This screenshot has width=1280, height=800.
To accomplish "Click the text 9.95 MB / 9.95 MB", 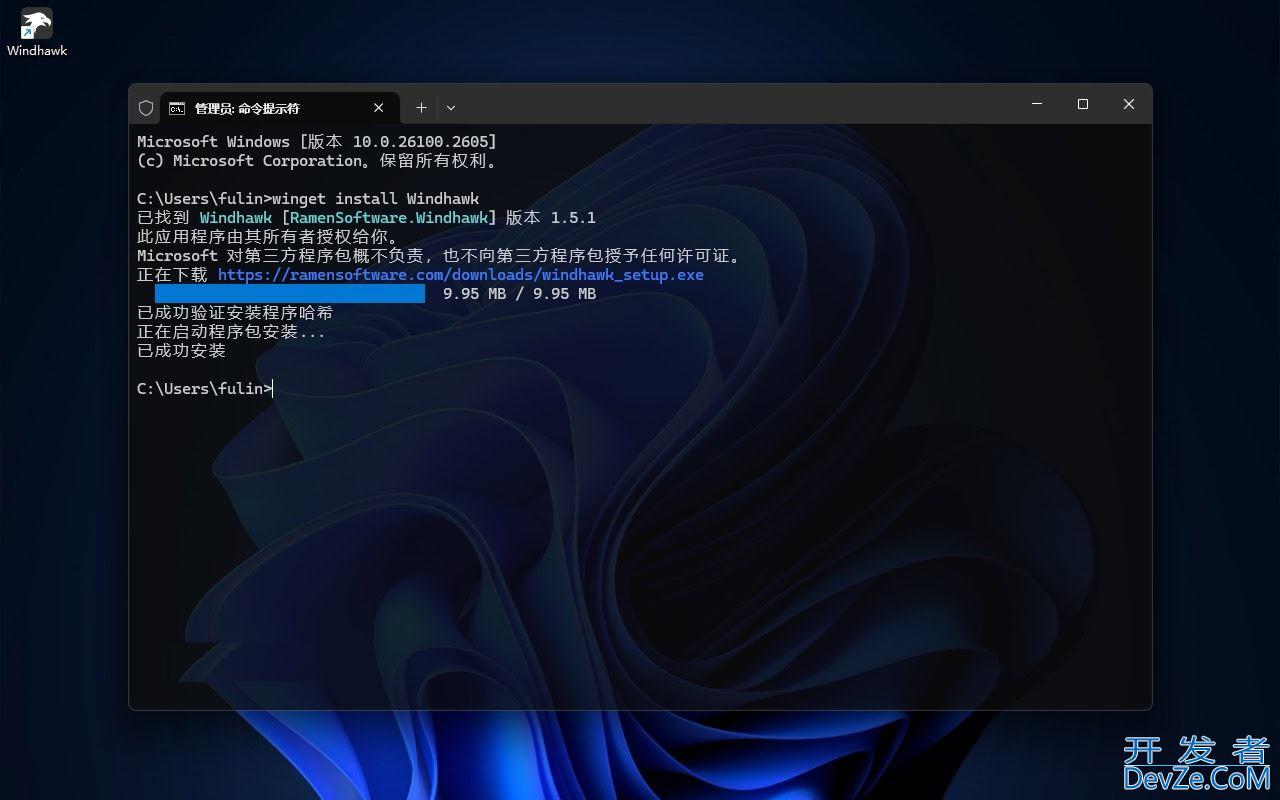I will point(520,294).
